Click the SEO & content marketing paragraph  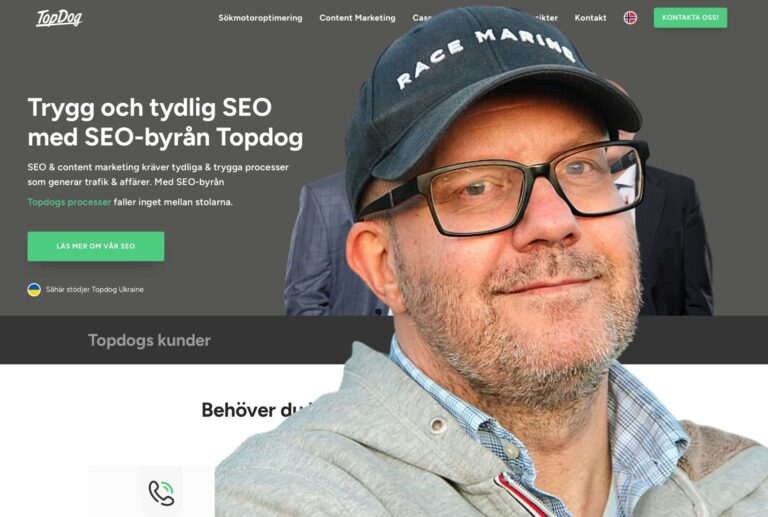(x=158, y=174)
